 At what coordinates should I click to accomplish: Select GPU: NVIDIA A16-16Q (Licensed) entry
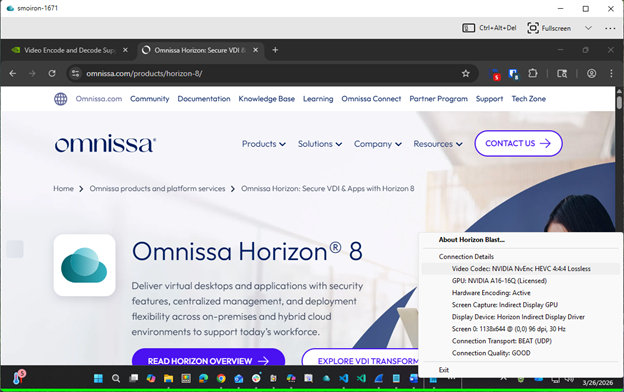pos(521,281)
